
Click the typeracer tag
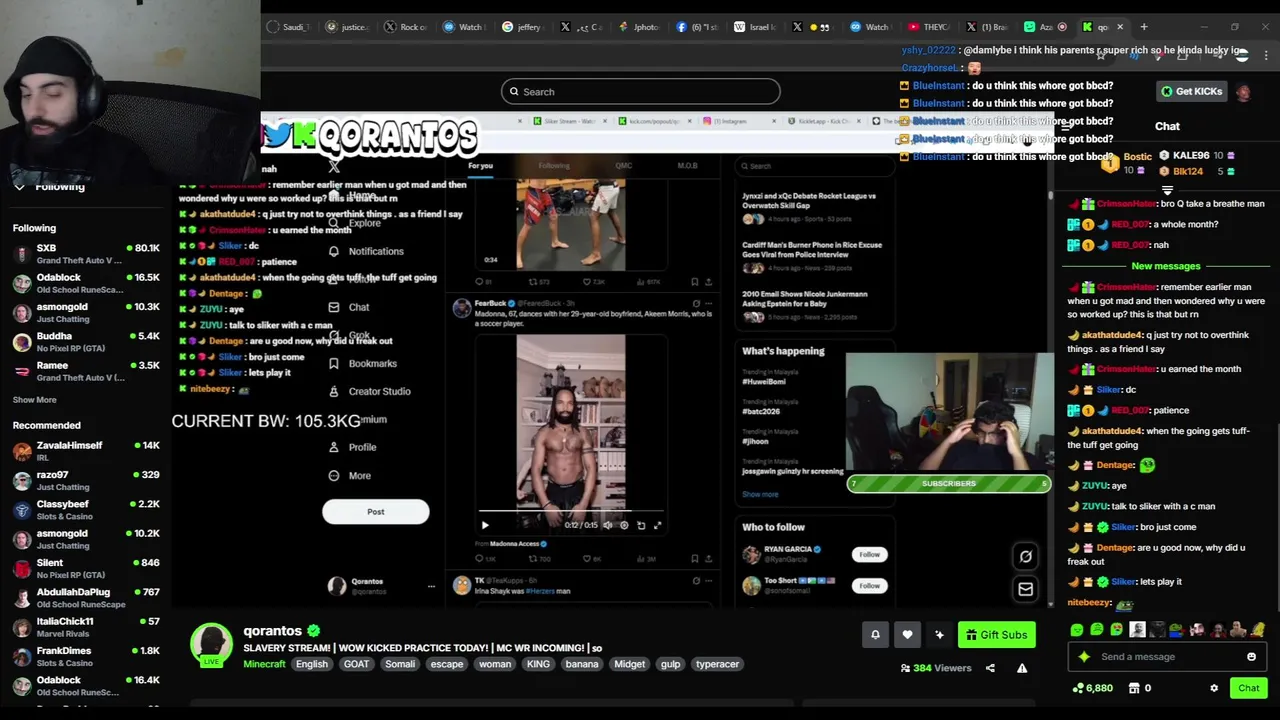pos(717,664)
